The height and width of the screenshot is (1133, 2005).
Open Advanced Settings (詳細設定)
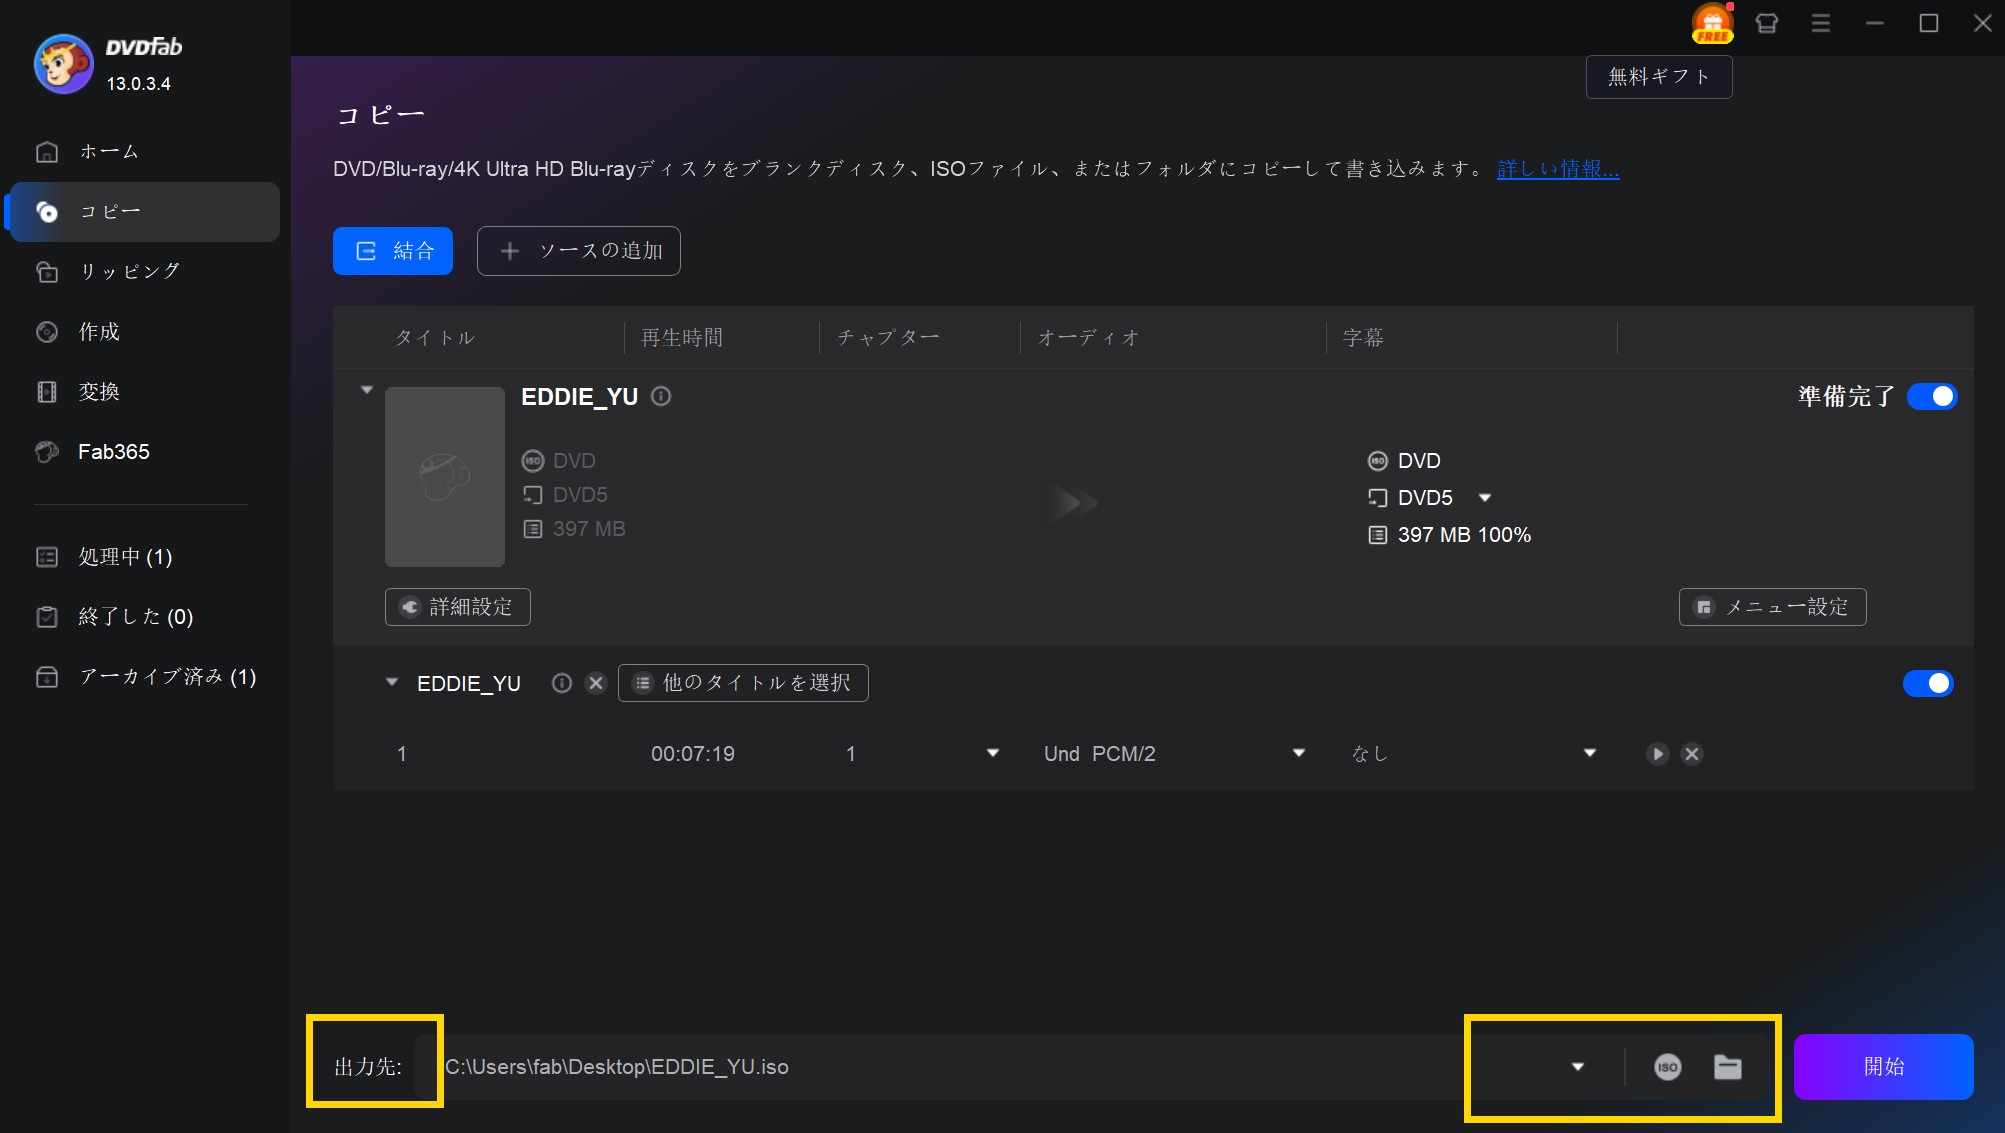click(458, 607)
